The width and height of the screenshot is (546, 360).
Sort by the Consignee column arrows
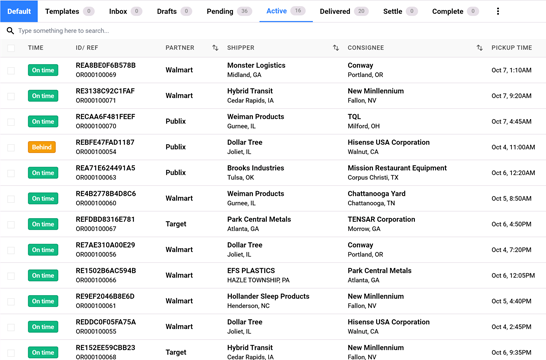[479, 48]
